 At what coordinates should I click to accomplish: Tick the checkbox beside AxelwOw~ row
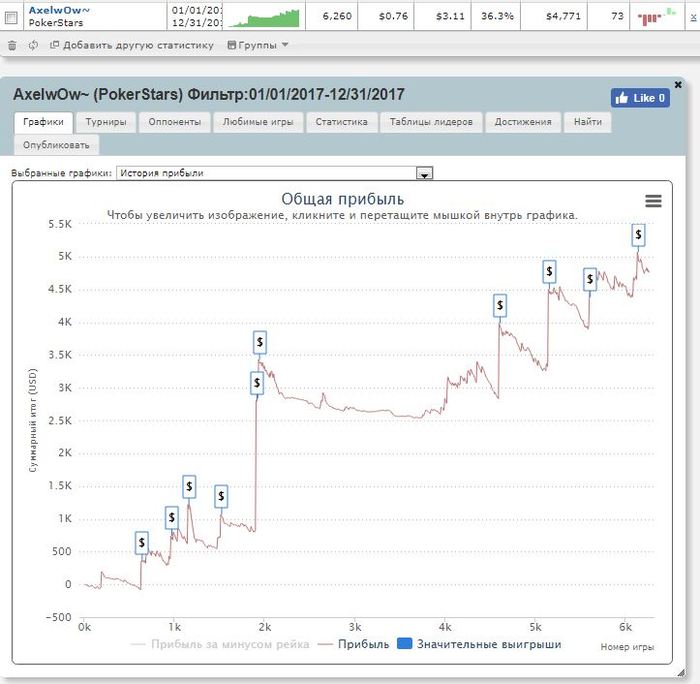click(11, 17)
